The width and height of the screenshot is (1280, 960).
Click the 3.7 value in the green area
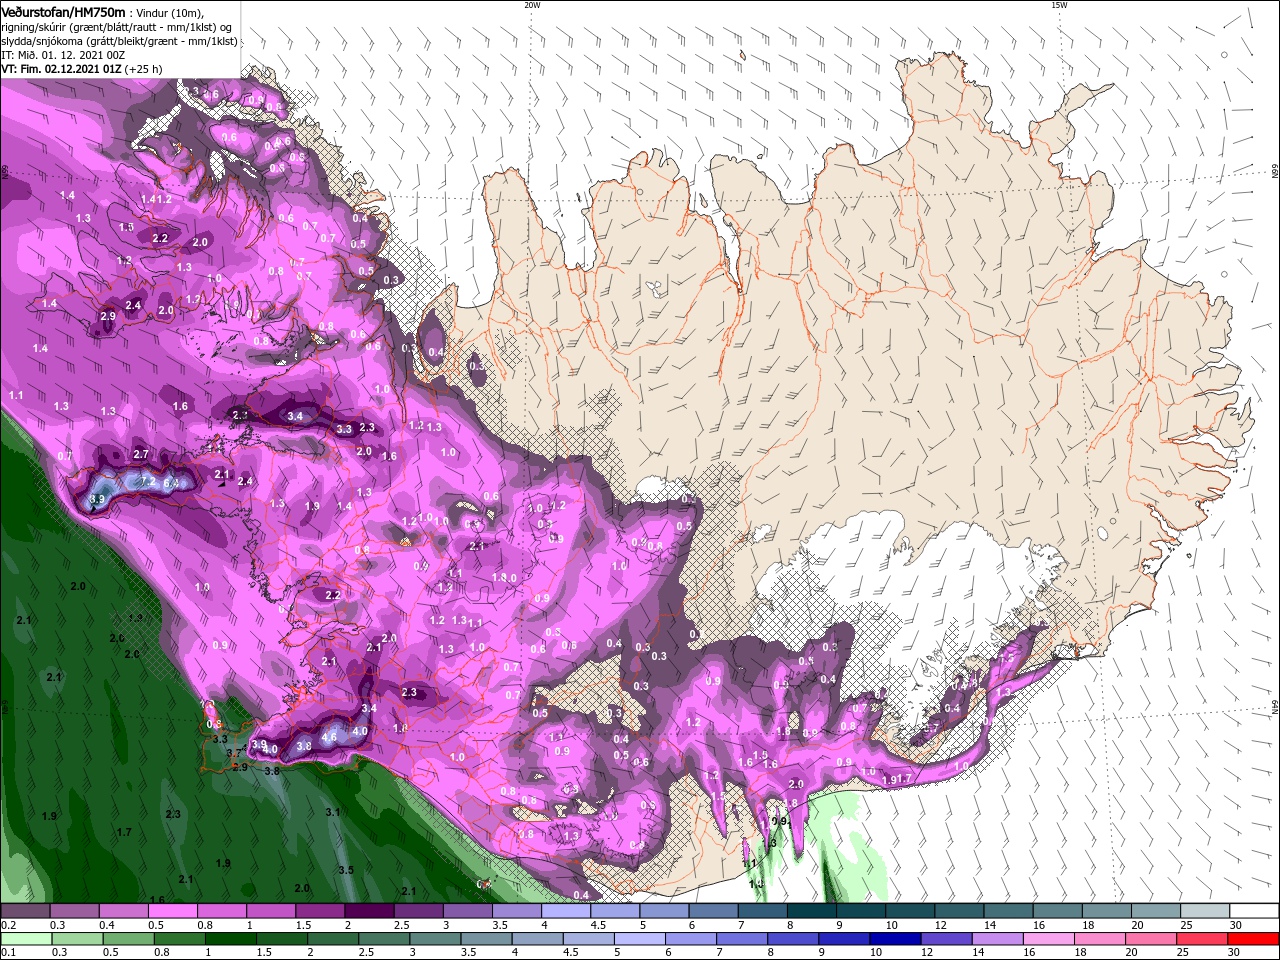[233, 753]
